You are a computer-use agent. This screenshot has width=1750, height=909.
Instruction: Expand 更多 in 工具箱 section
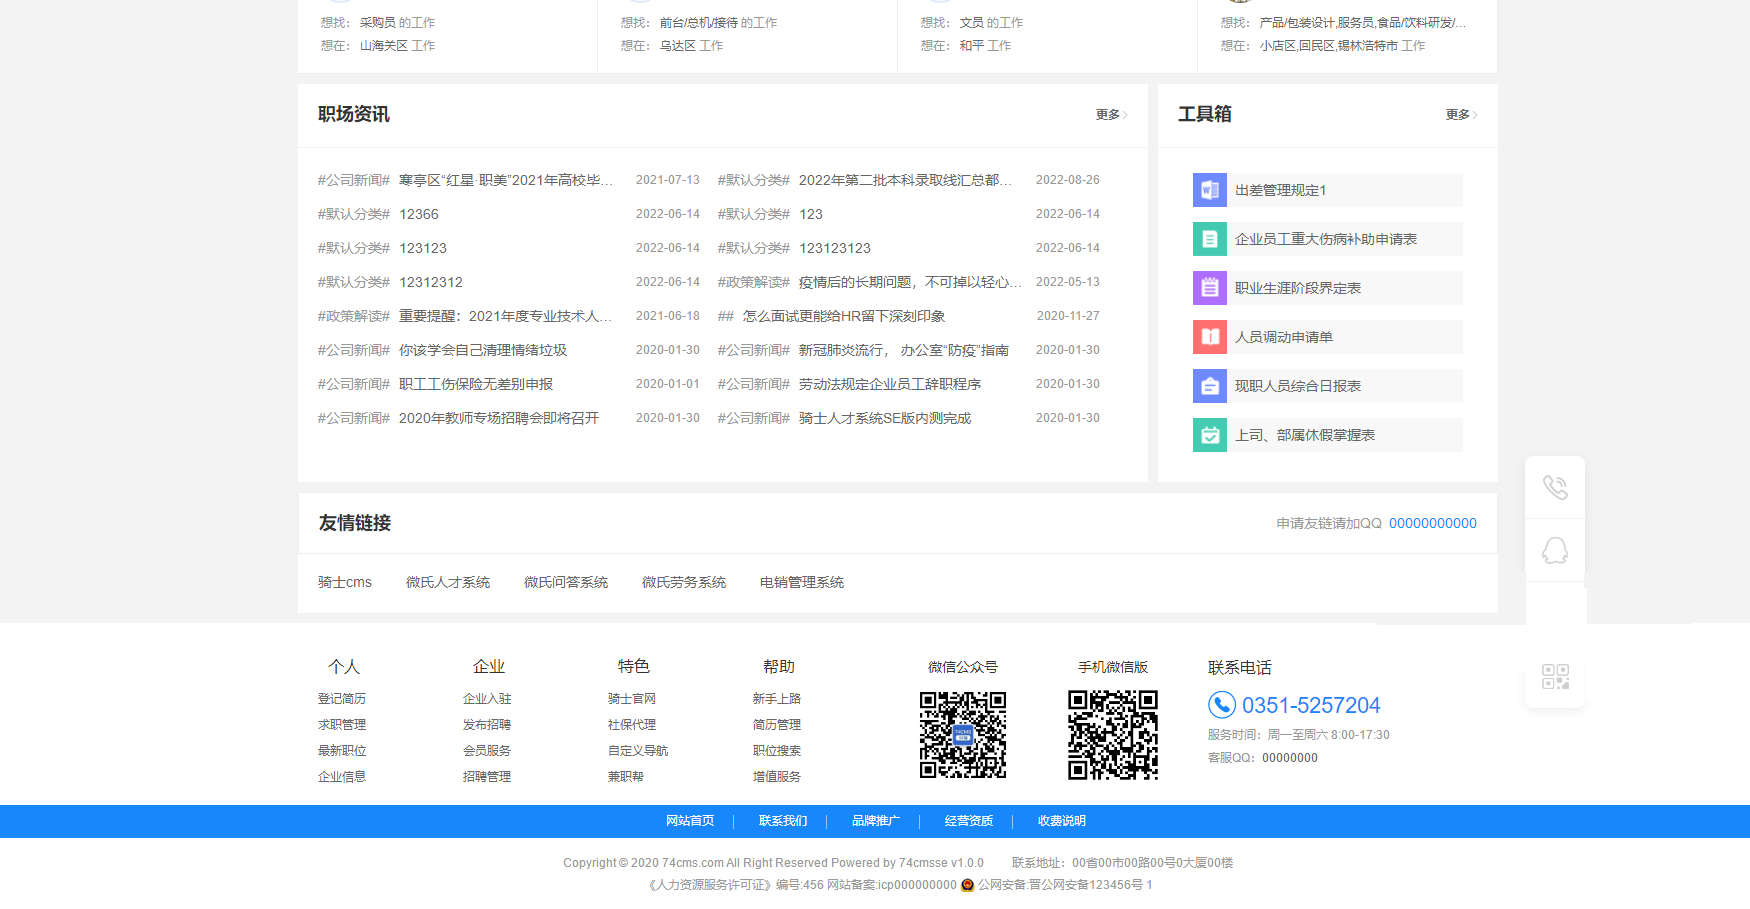1461,115
